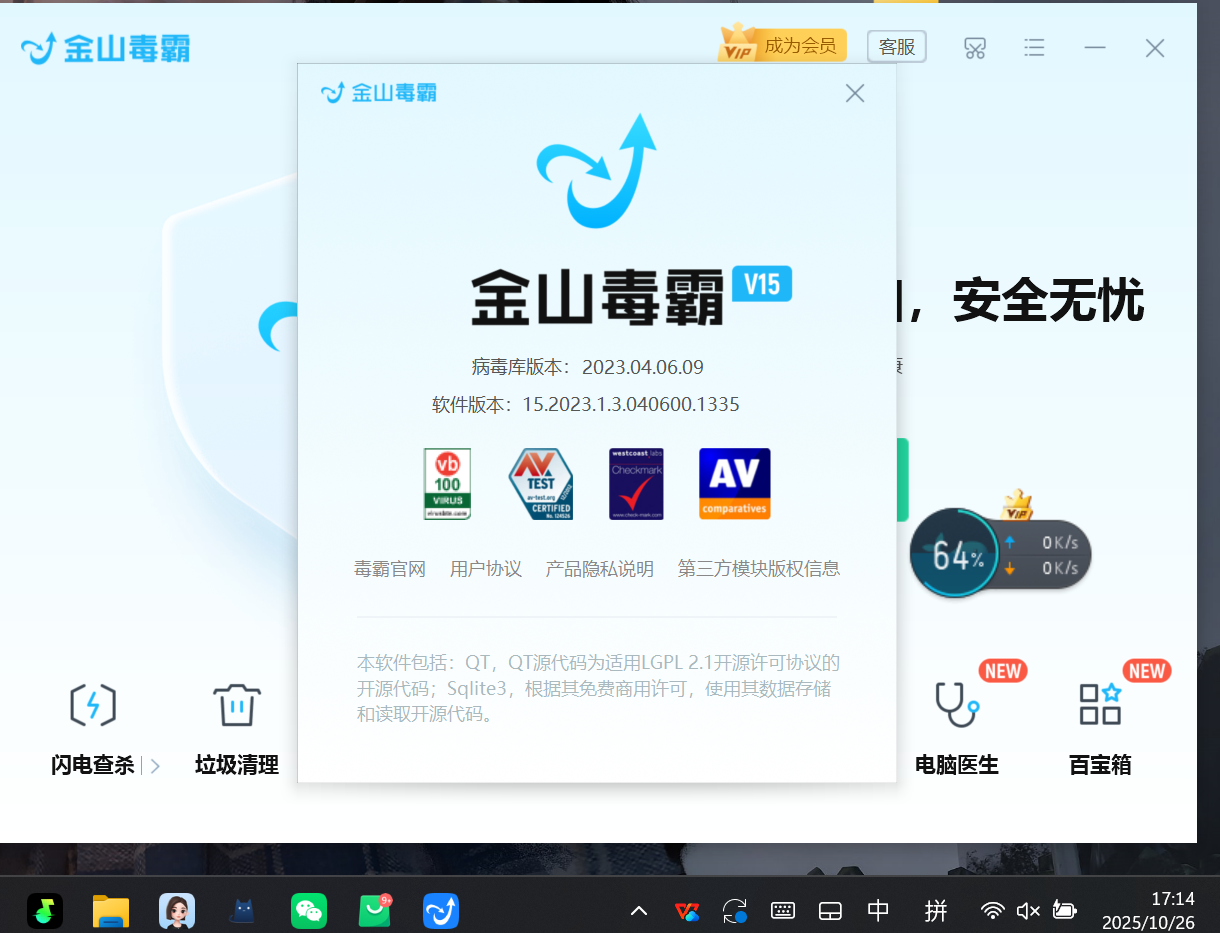Viewport: 1220px width, 933px height.
Task: Click 软件版本 15.2023.1.3.040600.1335 text
Action: point(586,405)
